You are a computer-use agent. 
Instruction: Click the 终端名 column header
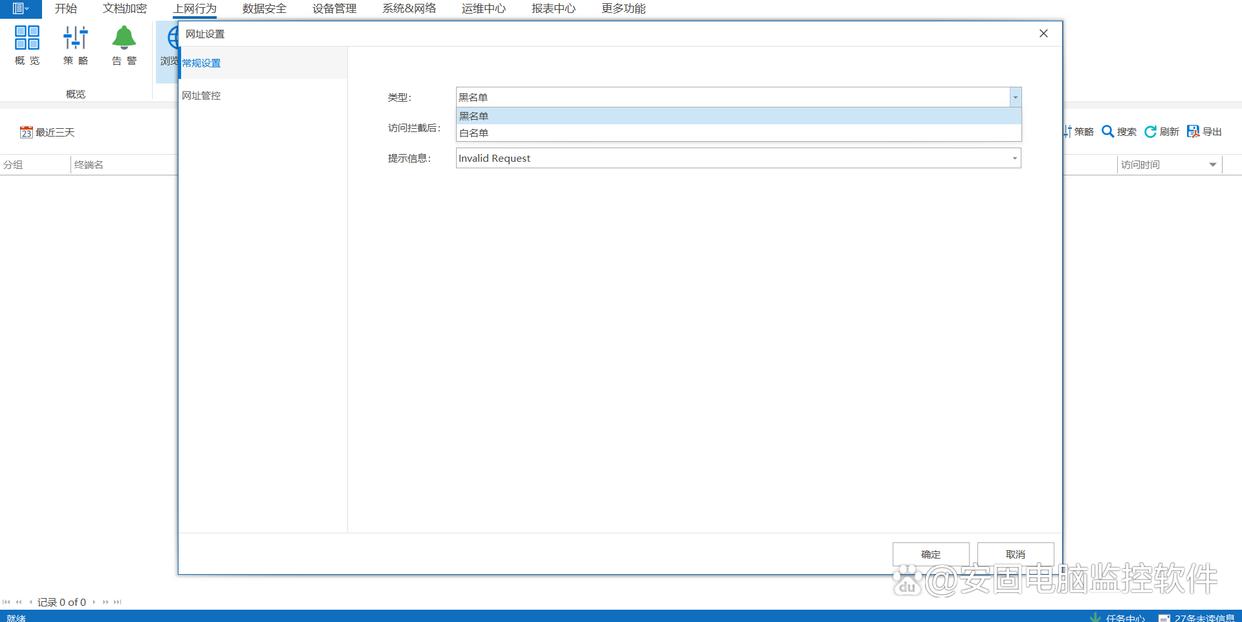(x=89, y=165)
